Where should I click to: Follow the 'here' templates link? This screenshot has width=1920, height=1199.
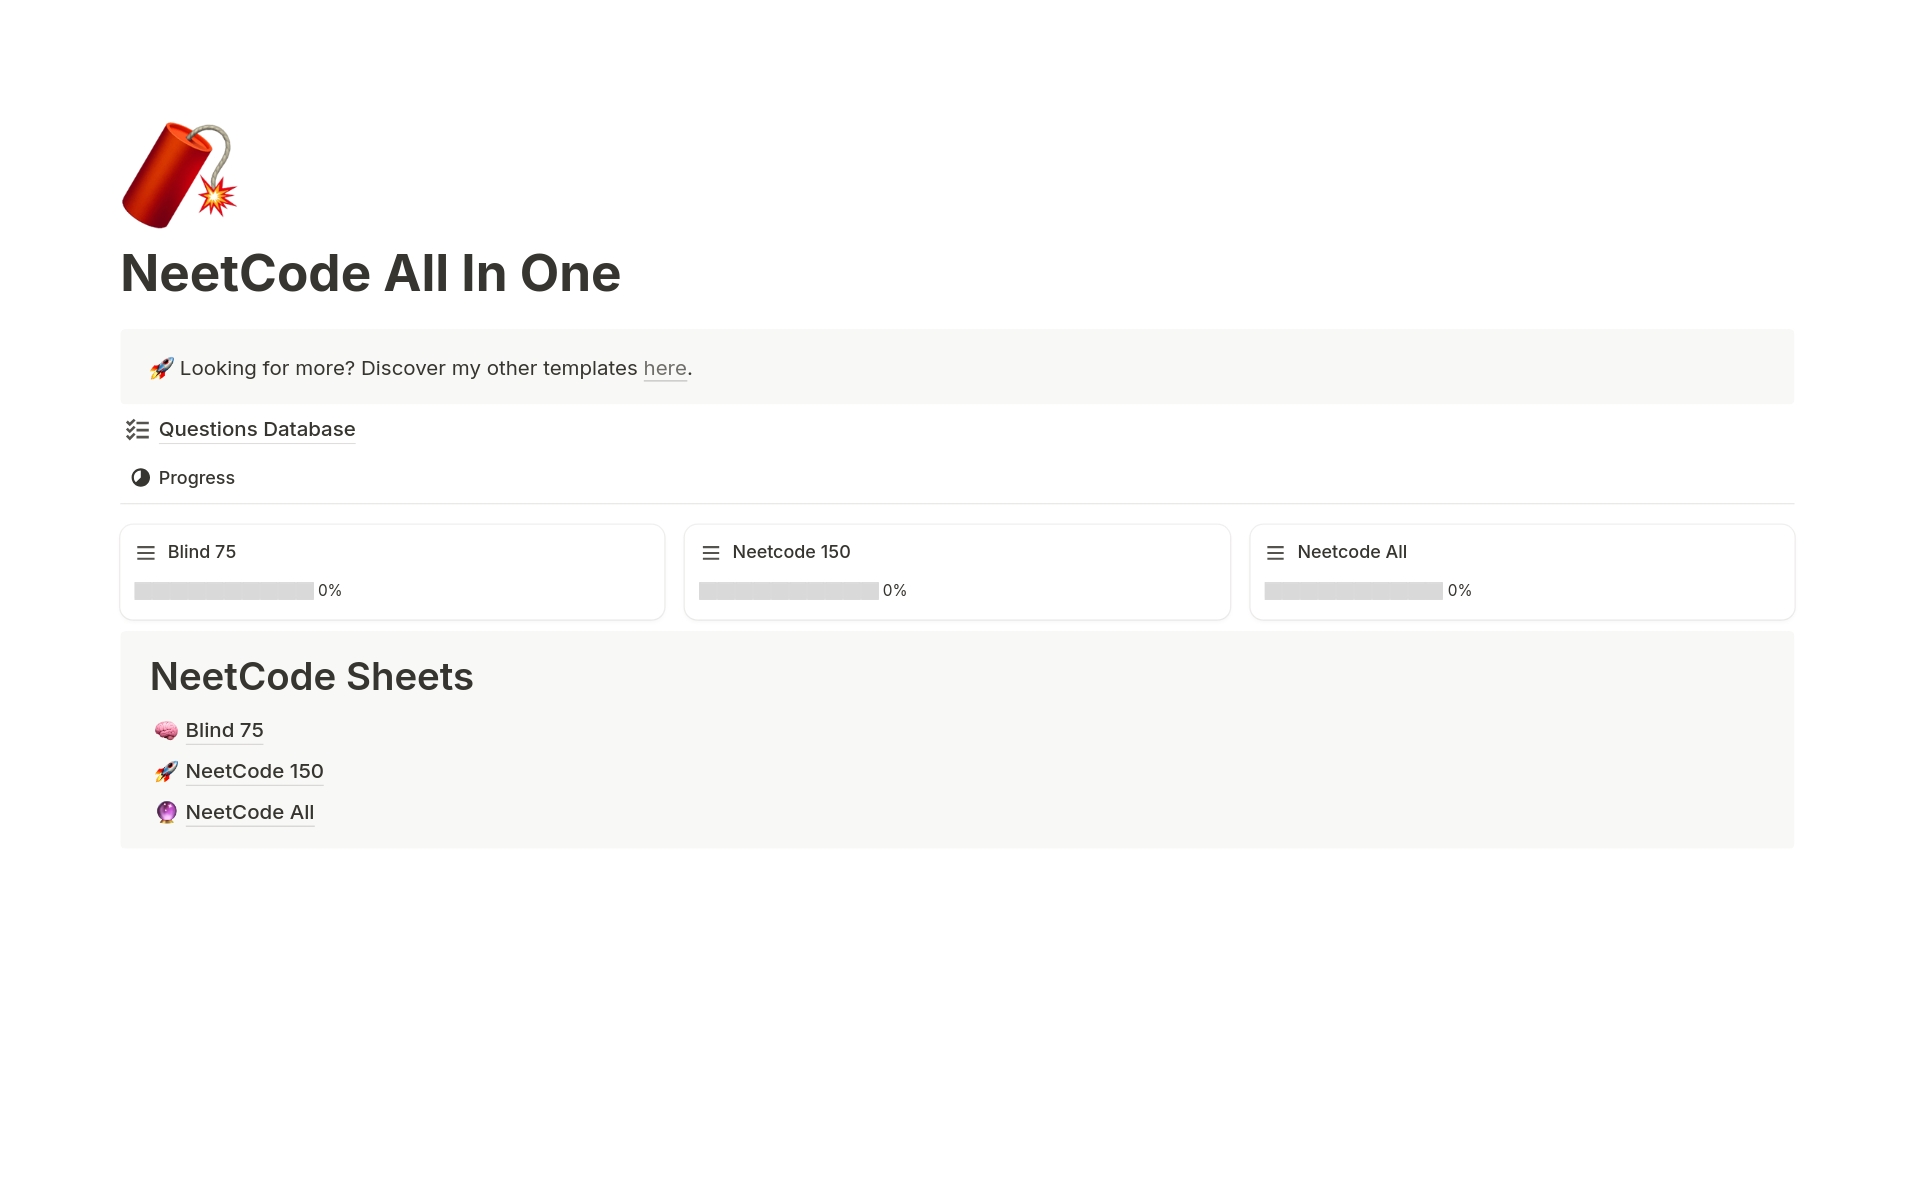coord(665,369)
